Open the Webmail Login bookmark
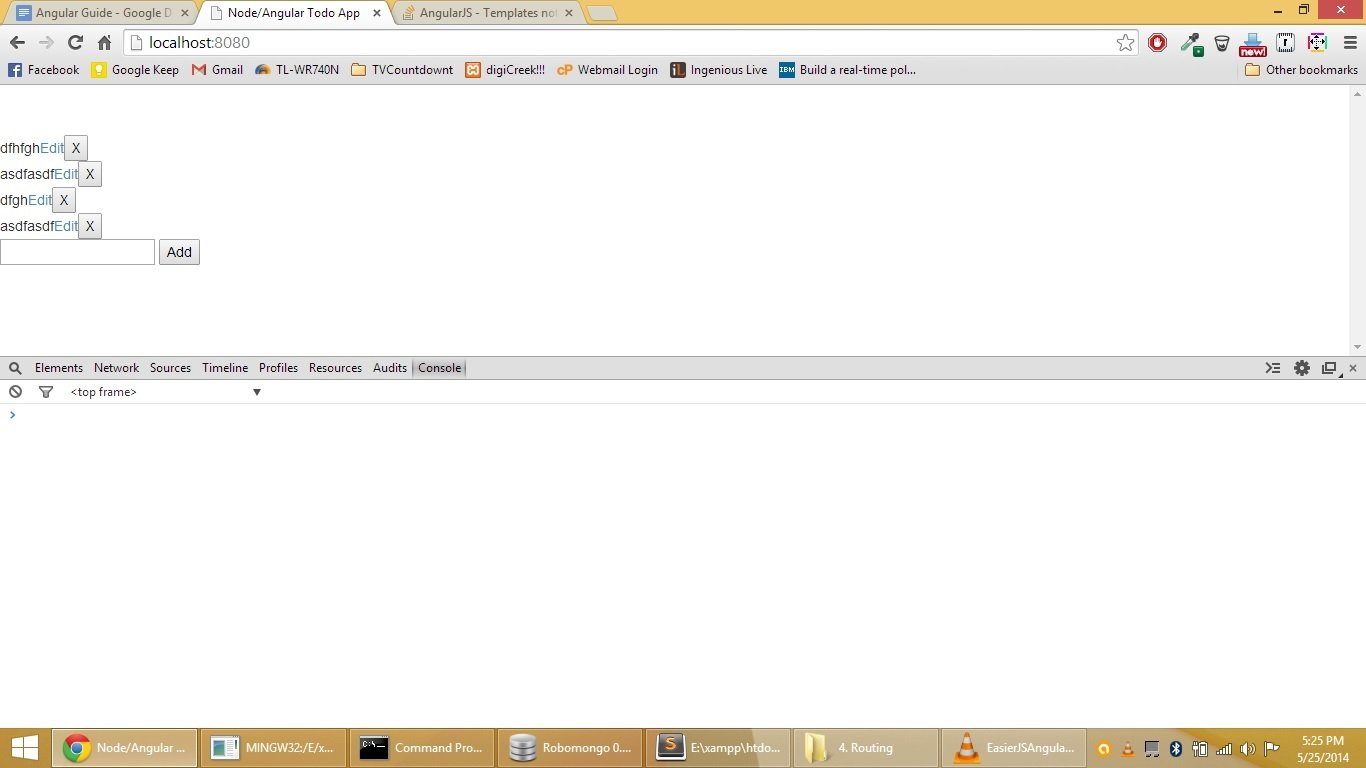The image size is (1366, 768). (607, 70)
